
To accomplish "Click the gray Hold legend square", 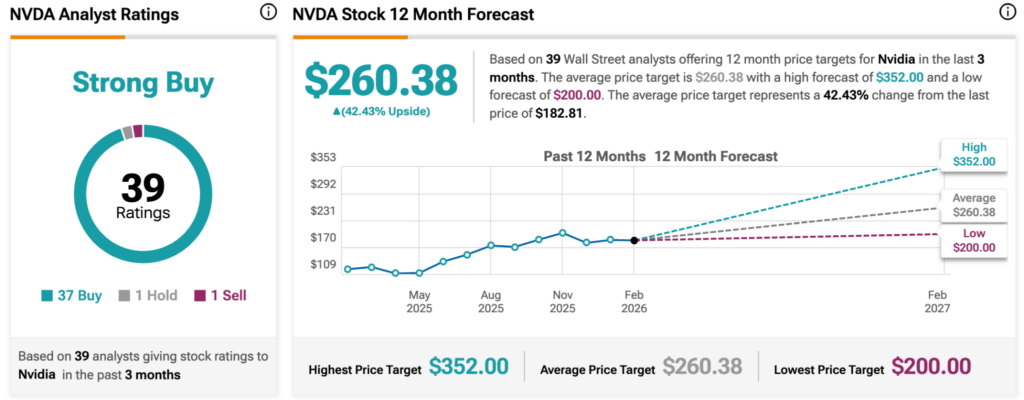I will tap(124, 295).
